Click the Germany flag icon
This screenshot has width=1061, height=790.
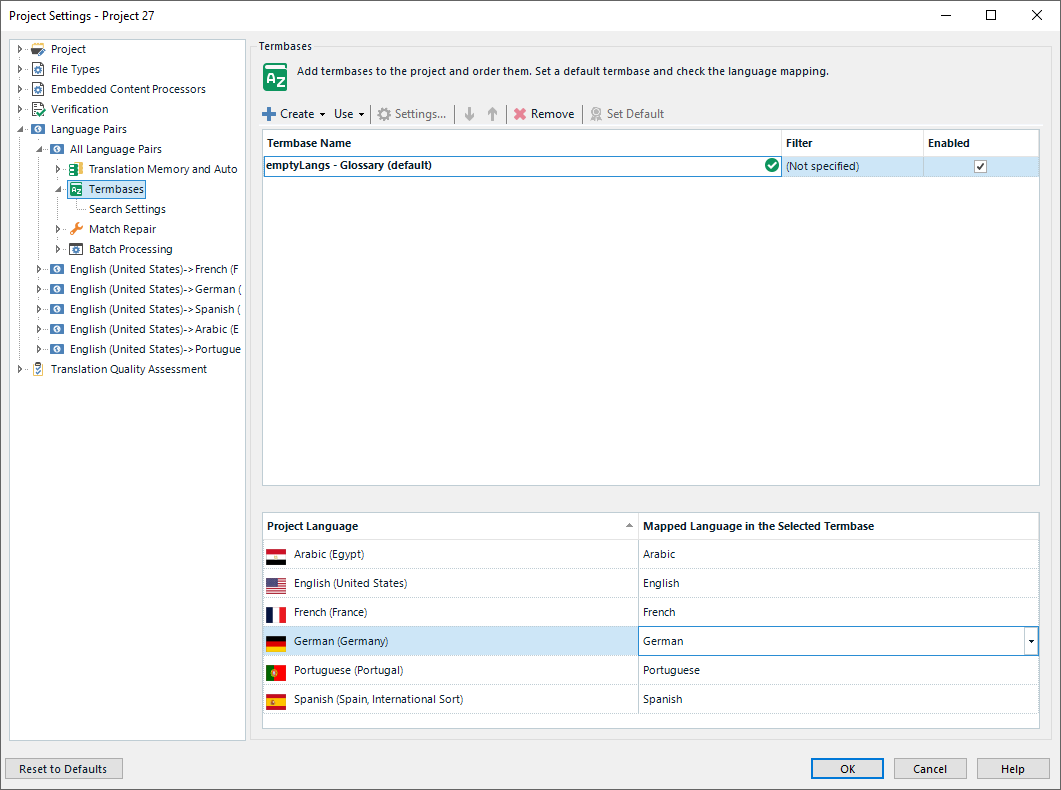click(x=276, y=644)
